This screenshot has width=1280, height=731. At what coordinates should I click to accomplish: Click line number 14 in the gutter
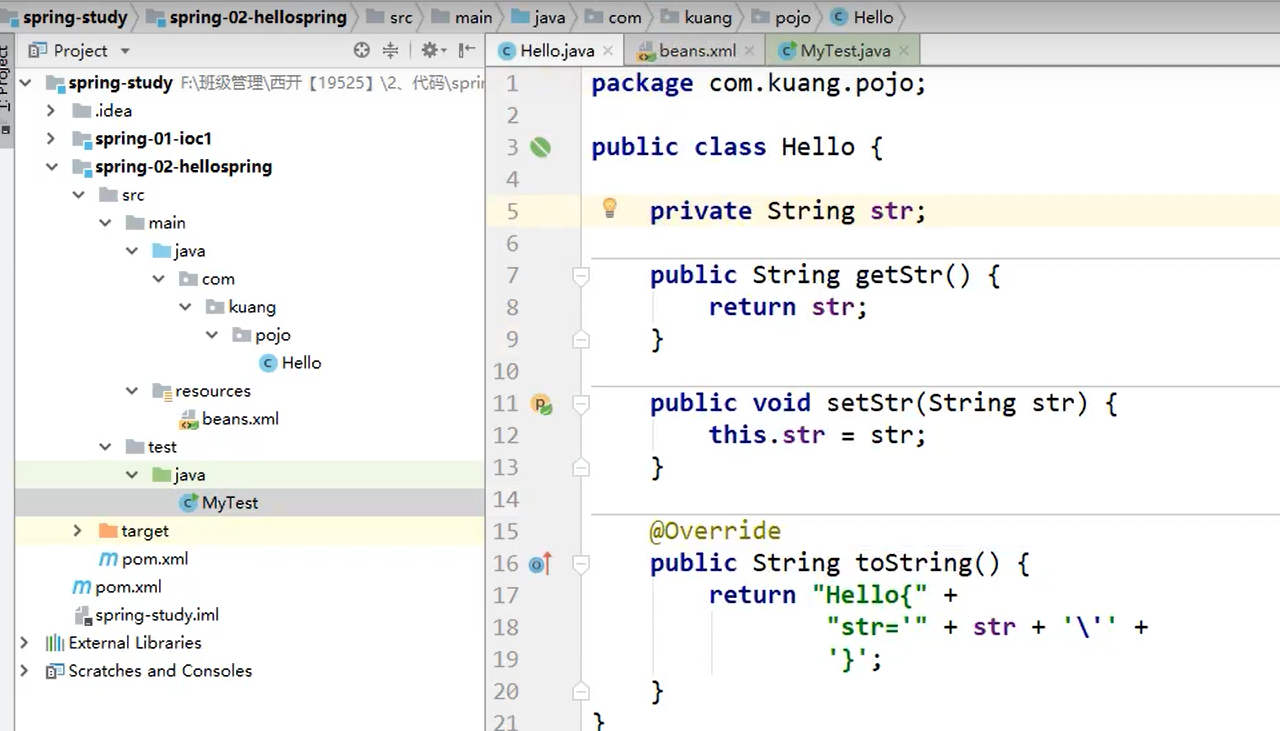(506, 500)
